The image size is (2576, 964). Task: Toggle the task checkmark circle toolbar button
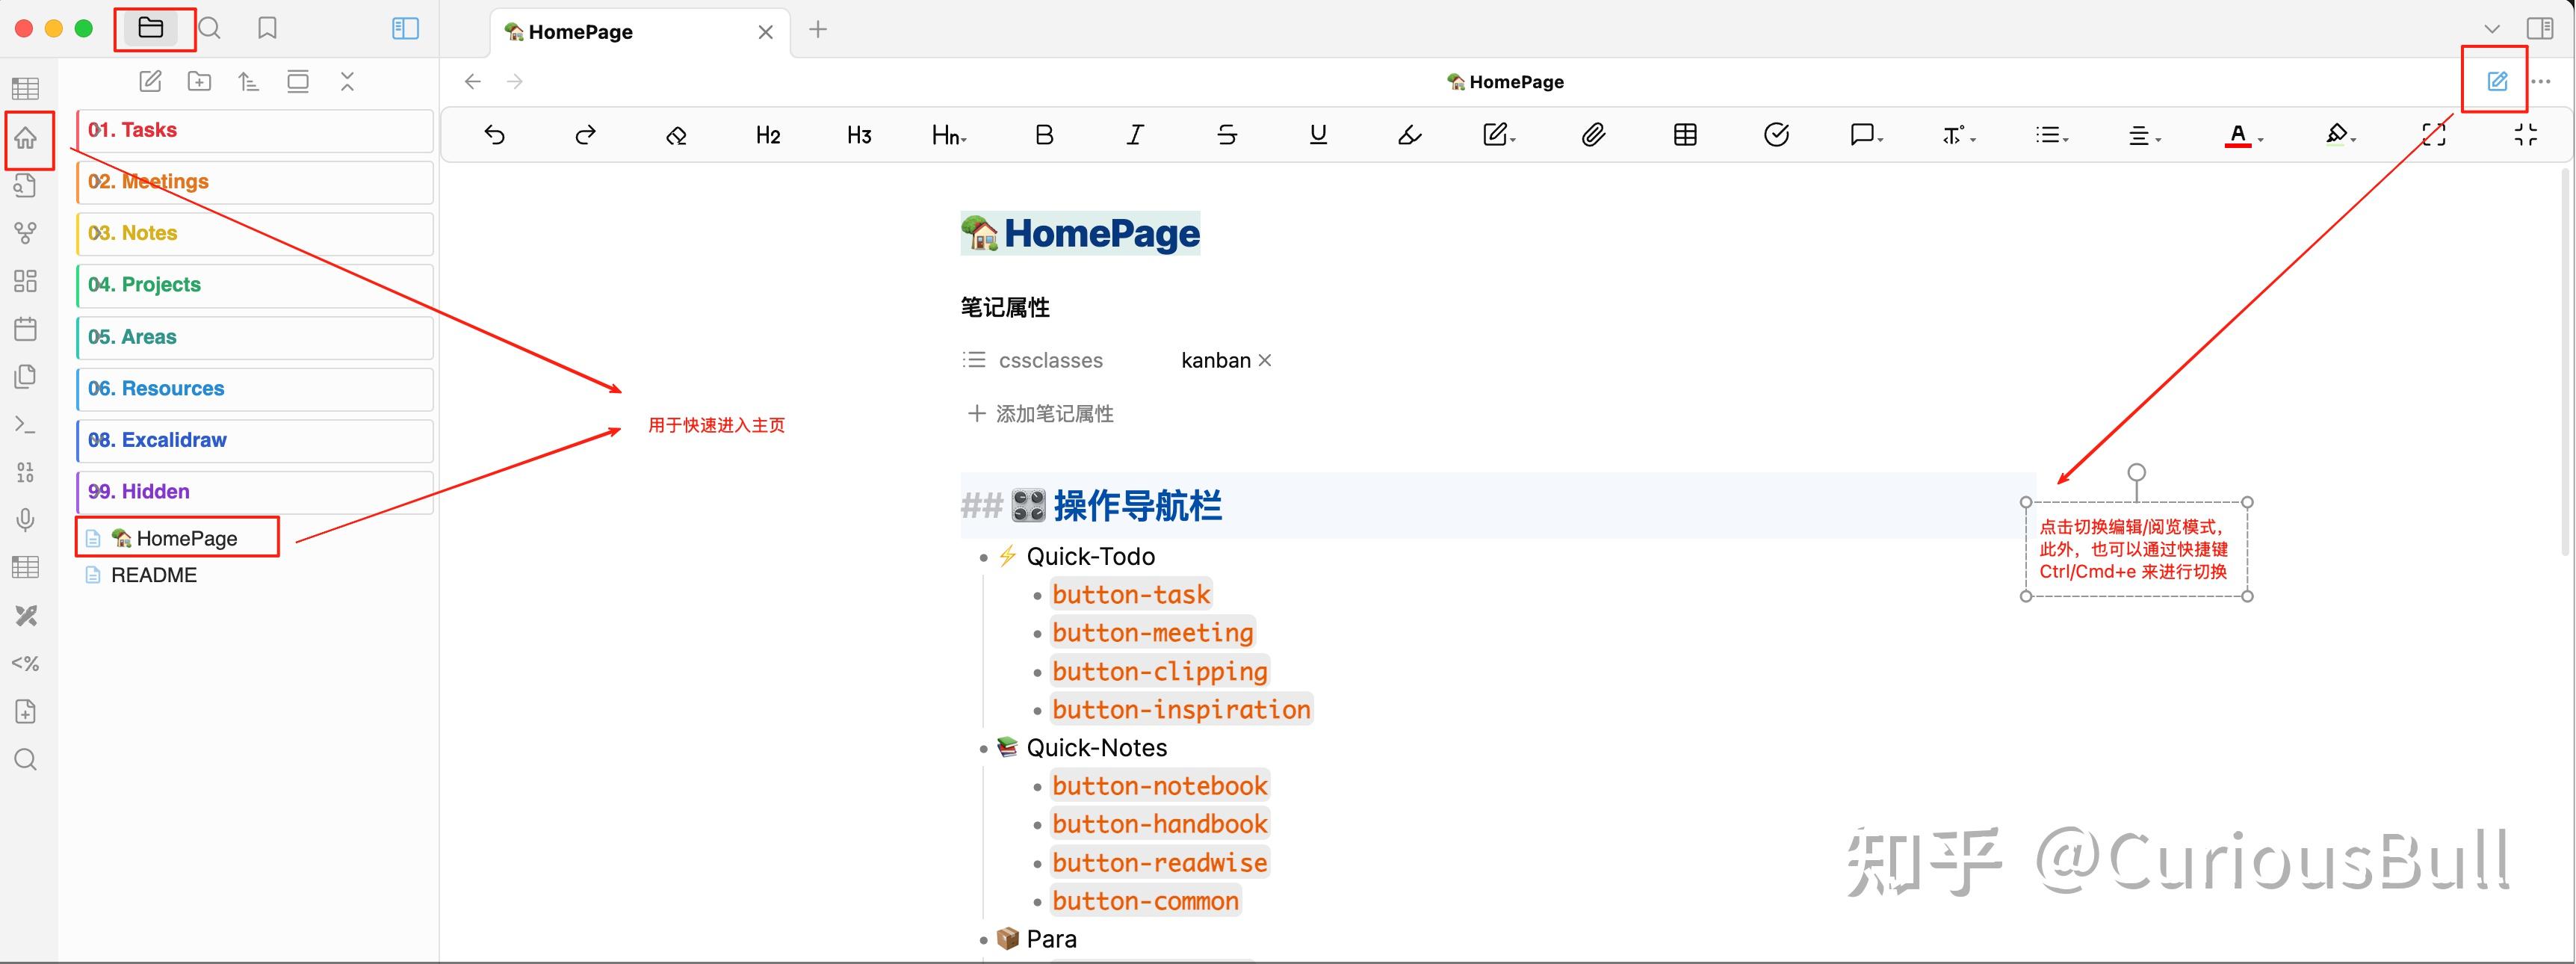click(1776, 135)
